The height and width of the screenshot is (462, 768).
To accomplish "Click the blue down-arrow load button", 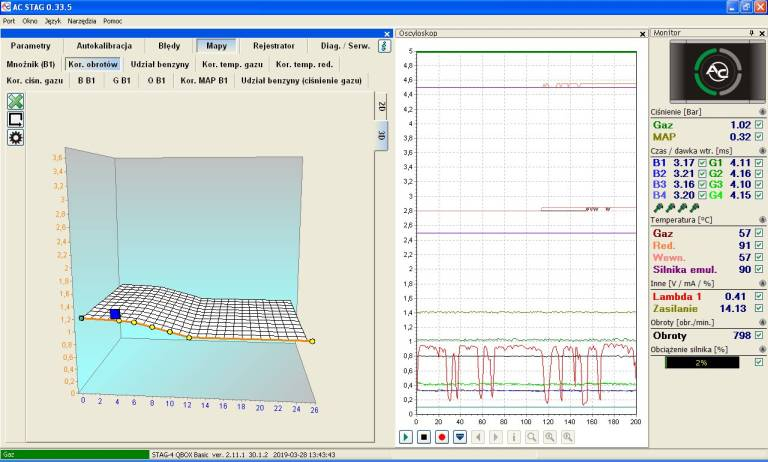I will click(460, 437).
